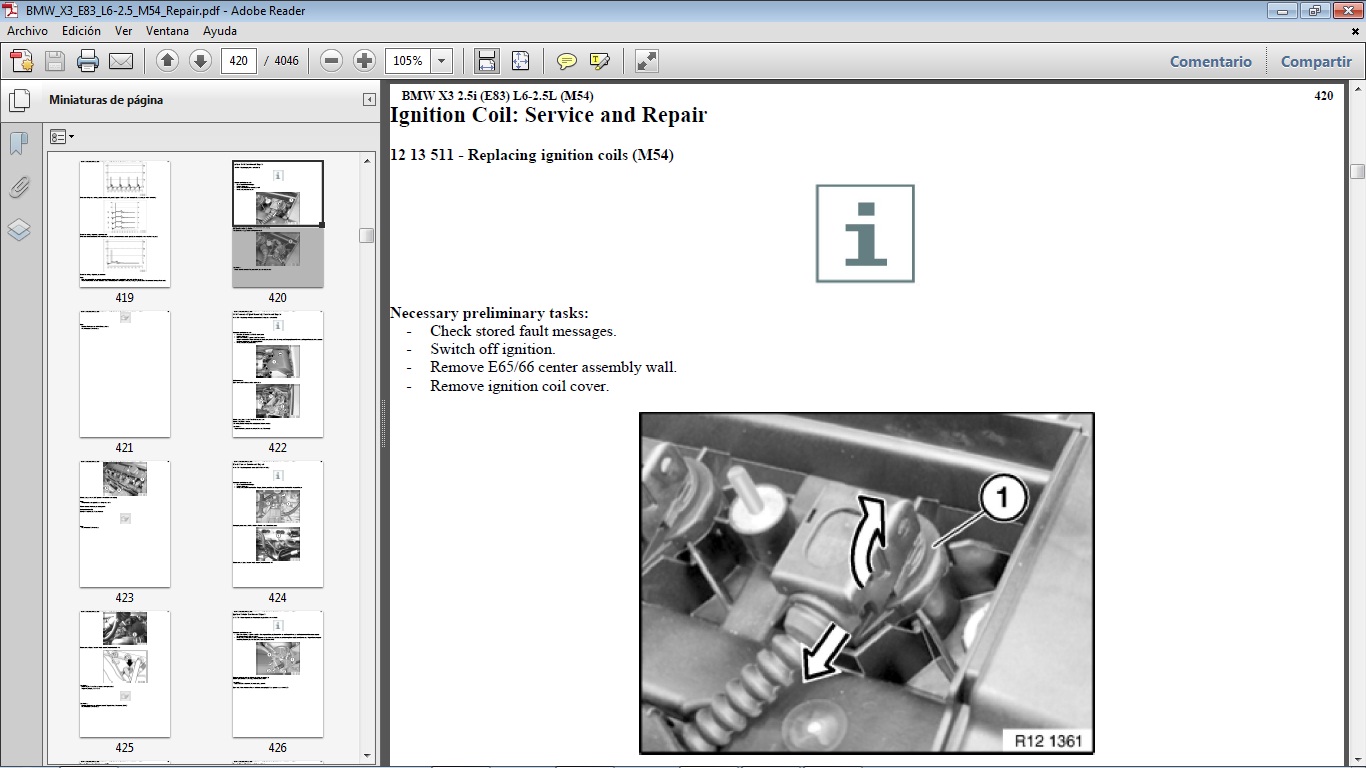Select page 424 thumbnail

(278, 524)
